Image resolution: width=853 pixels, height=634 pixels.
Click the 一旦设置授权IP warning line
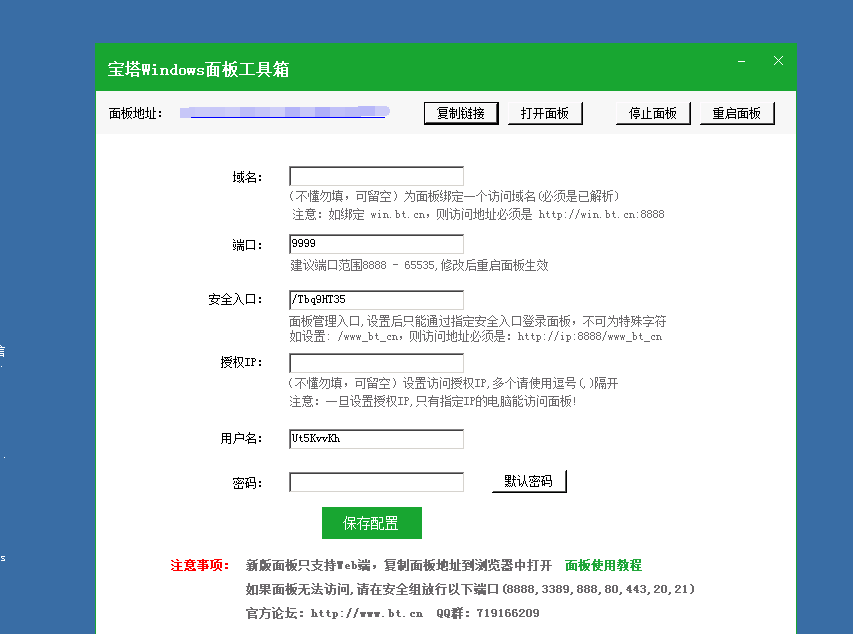pyautogui.click(x=432, y=402)
